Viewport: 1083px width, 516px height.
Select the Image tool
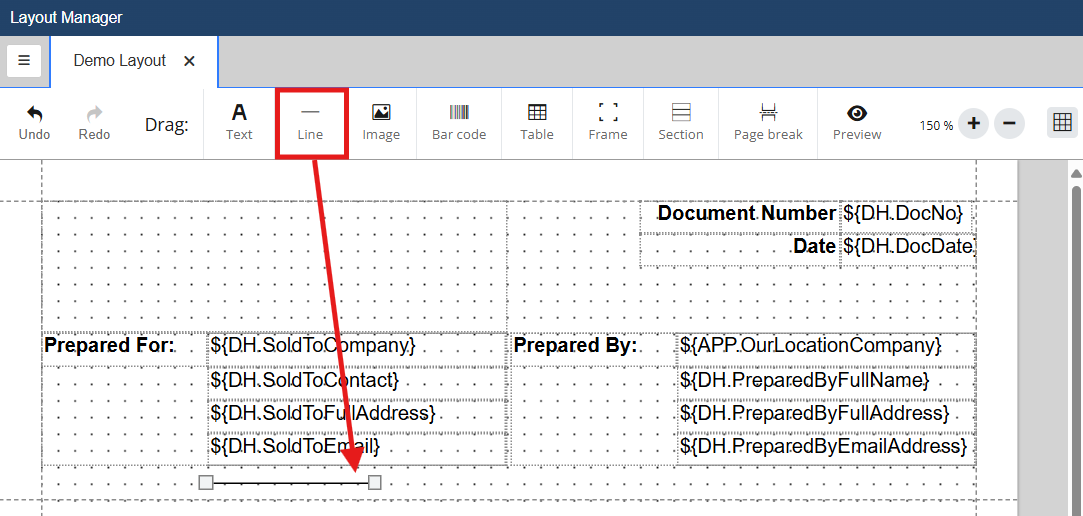[x=381, y=122]
